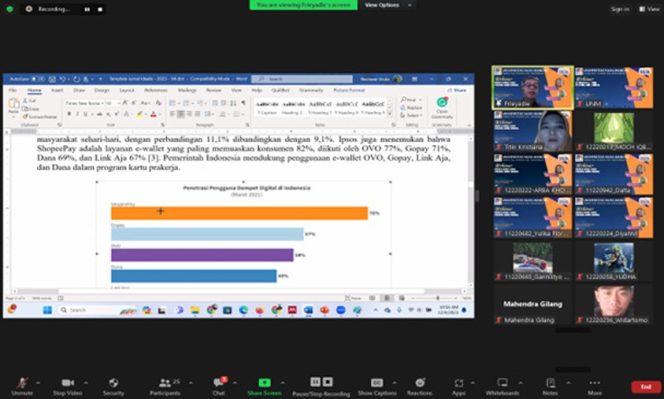
Task: Click the stop button in the top recording indicator
Action: point(100,9)
